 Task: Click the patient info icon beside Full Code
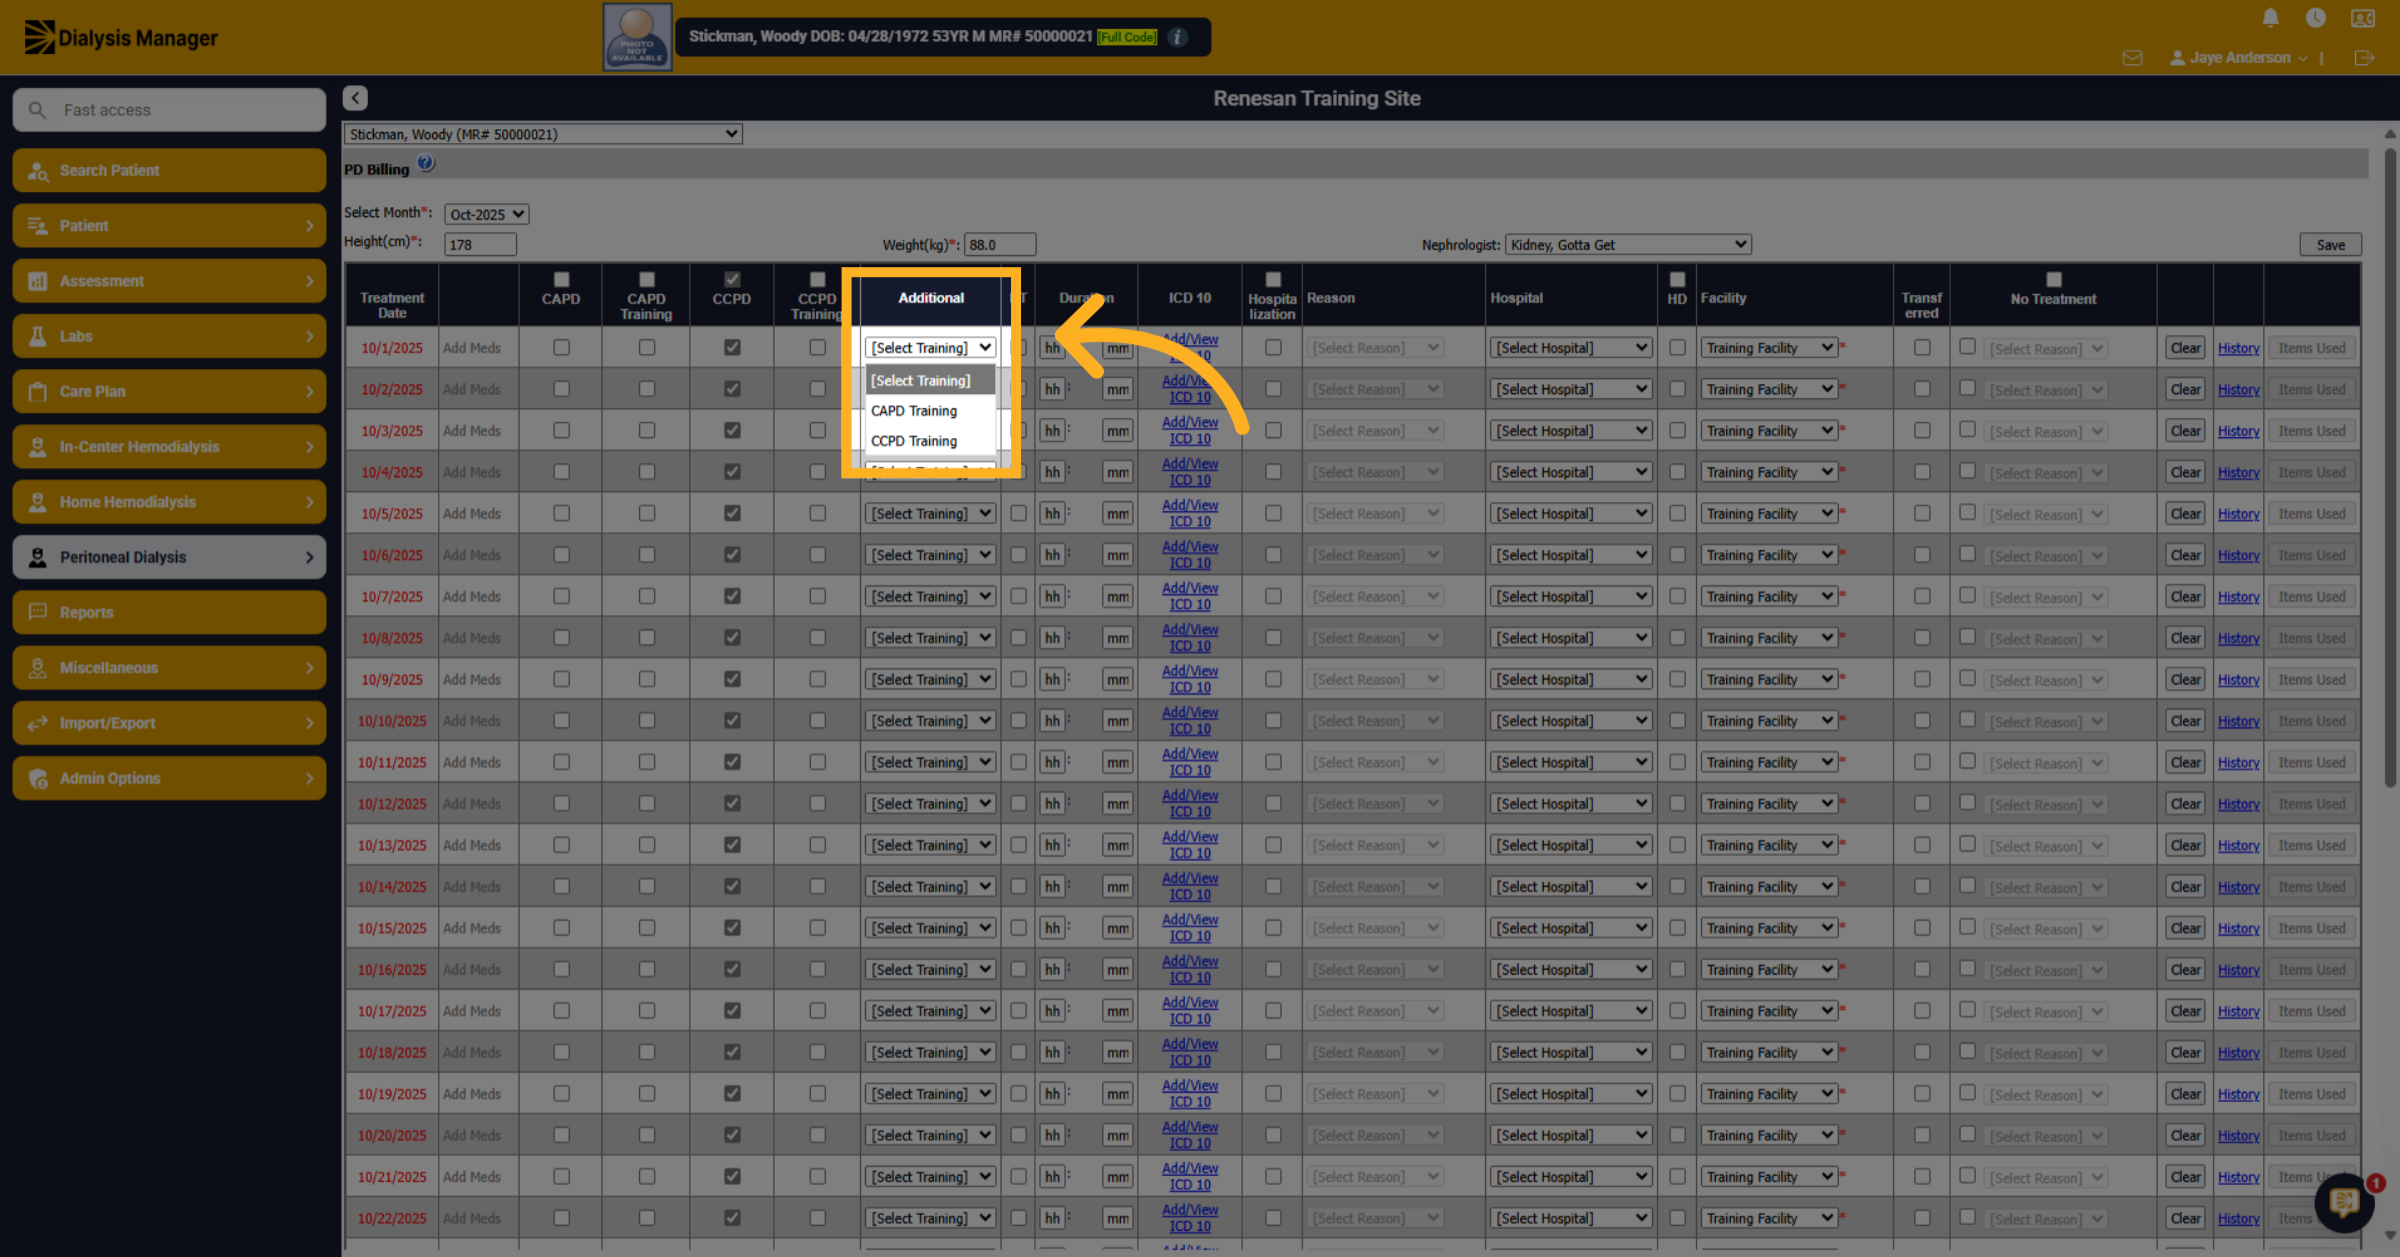[x=1178, y=37]
